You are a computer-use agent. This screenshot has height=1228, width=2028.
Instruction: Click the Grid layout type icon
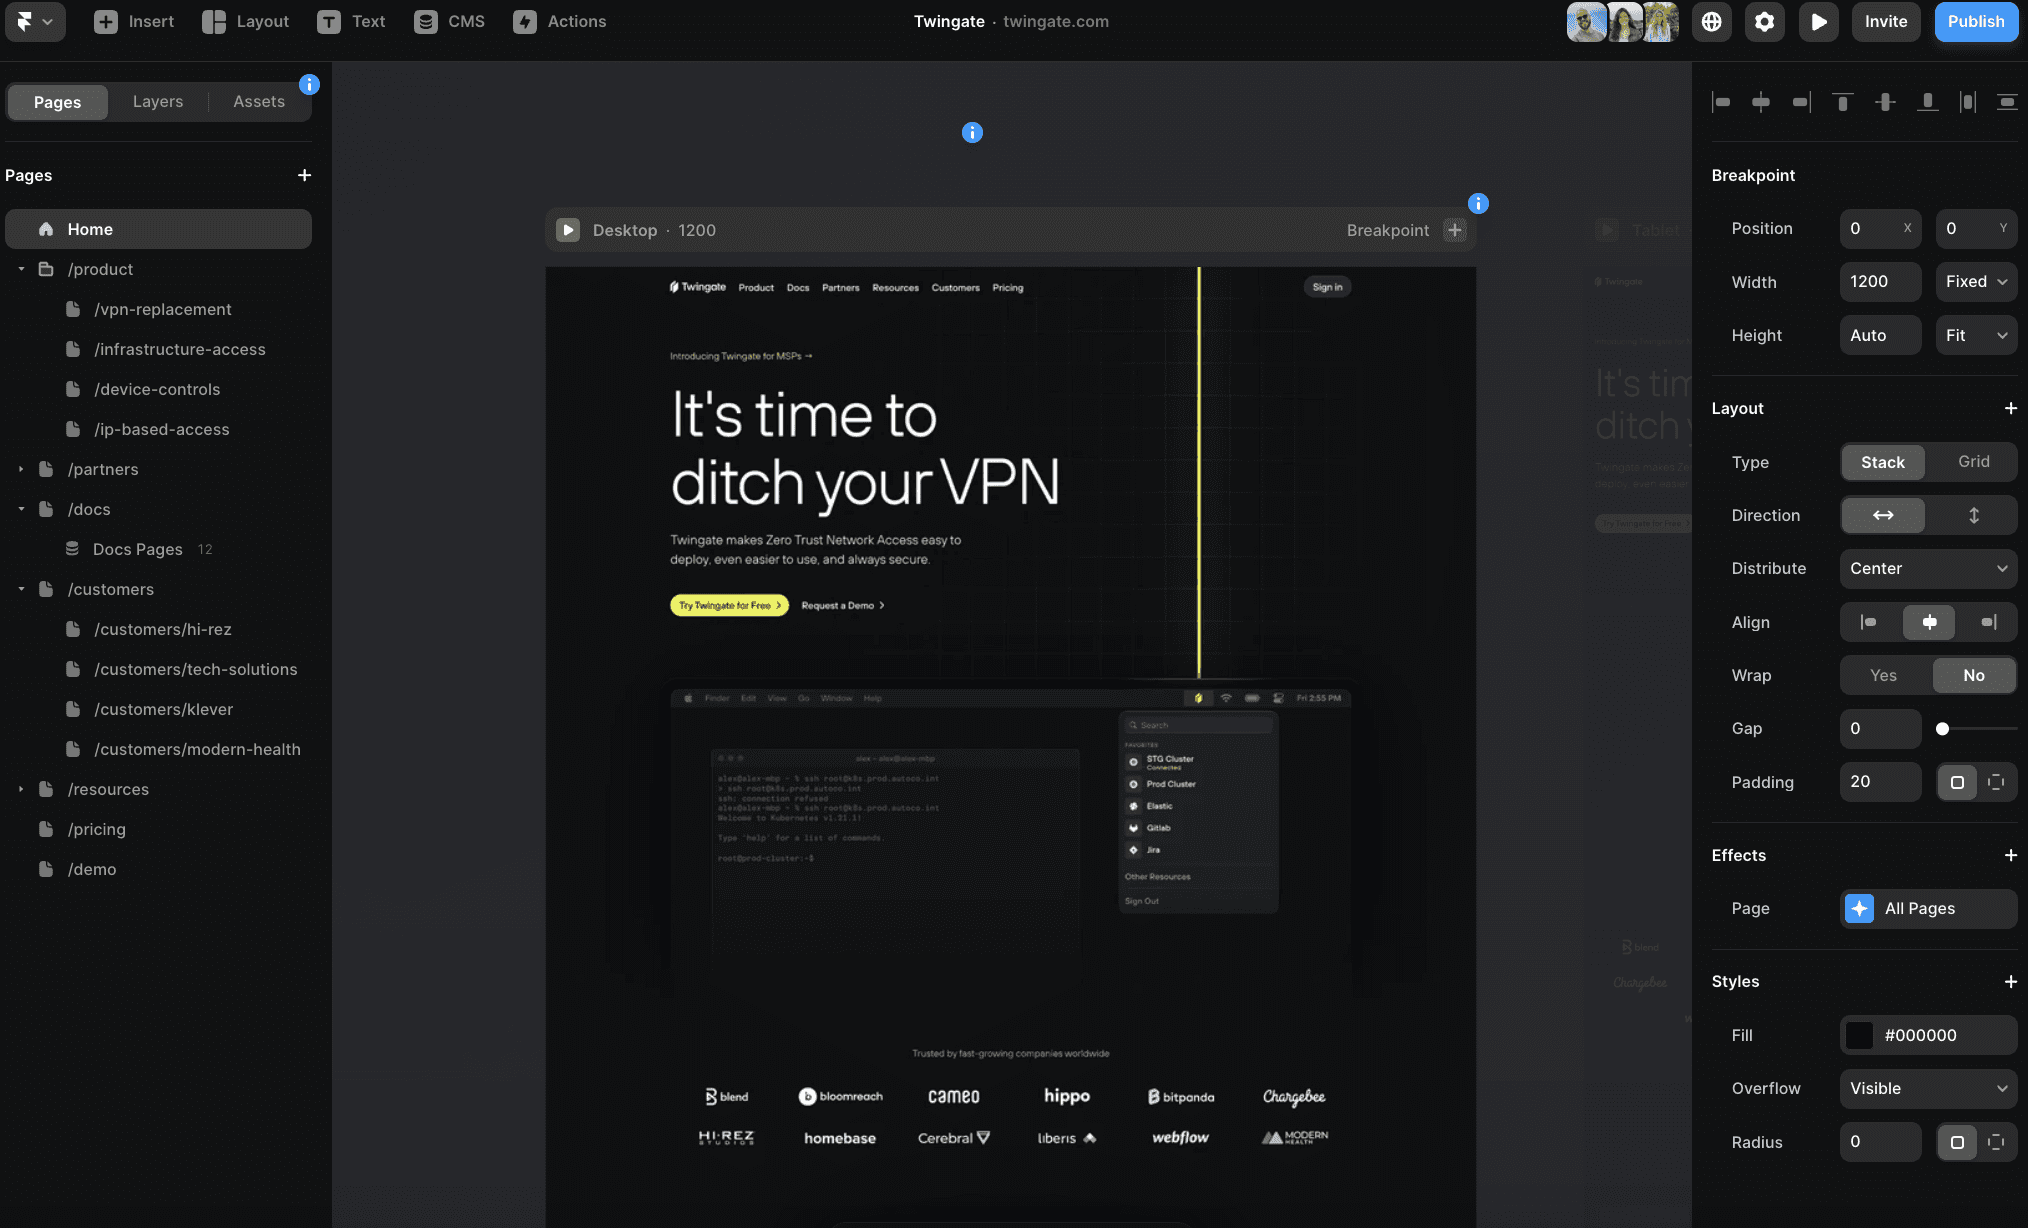tap(1973, 460)
